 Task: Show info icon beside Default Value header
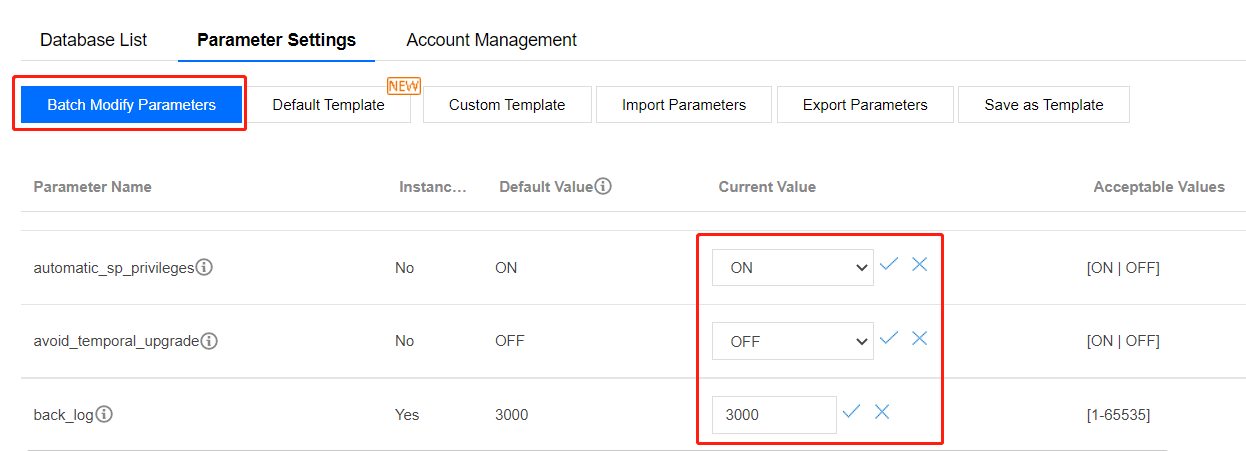click(x=603, y=186)
